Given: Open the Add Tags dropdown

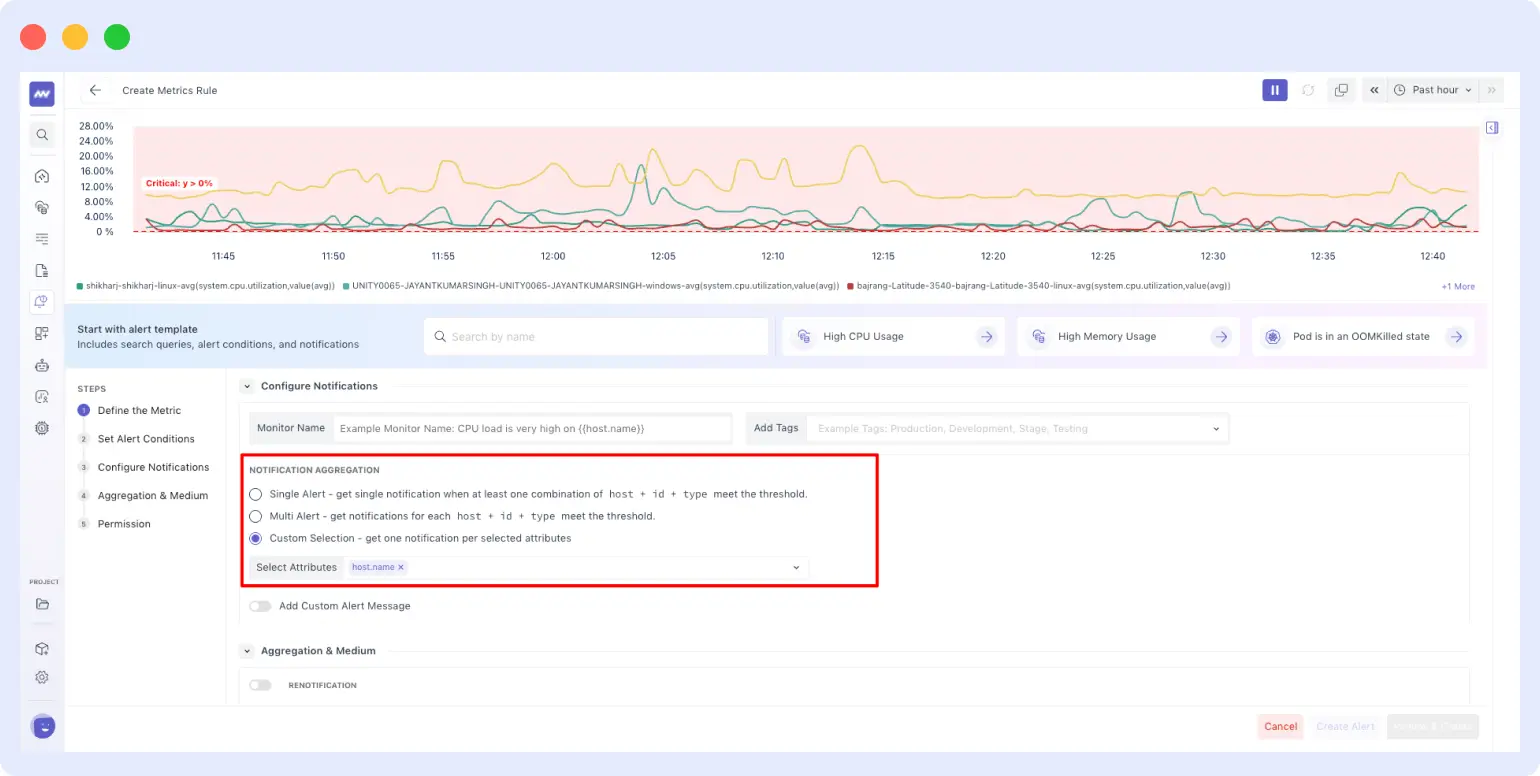Looking at the screenshot, I should (x=1018, y=428).
